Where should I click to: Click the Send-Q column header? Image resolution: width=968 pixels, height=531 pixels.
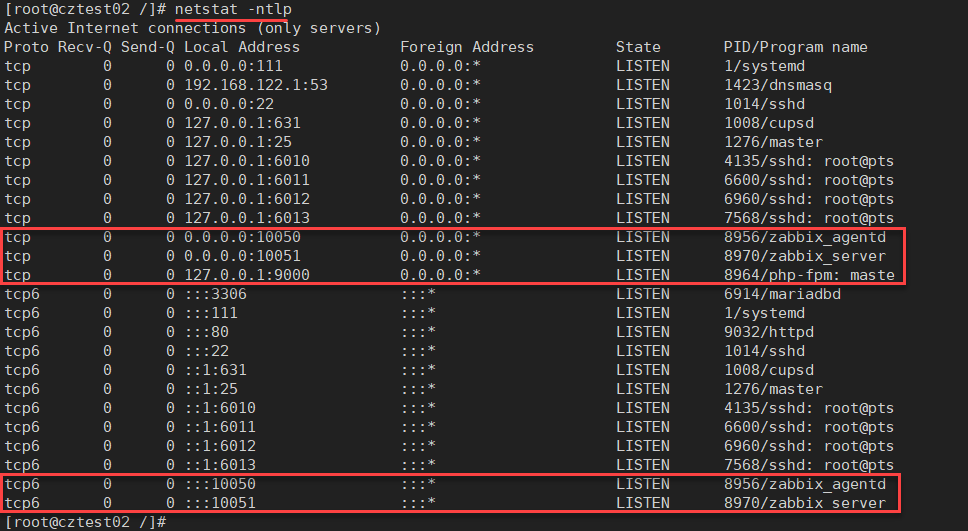[148, 47]
